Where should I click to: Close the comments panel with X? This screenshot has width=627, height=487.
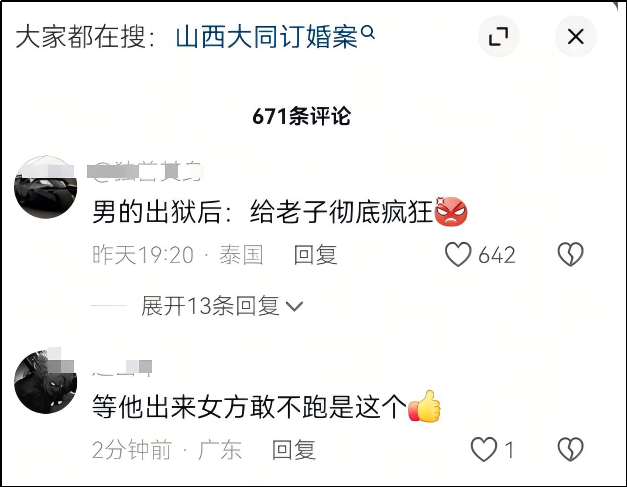click(x=576, y=36)
